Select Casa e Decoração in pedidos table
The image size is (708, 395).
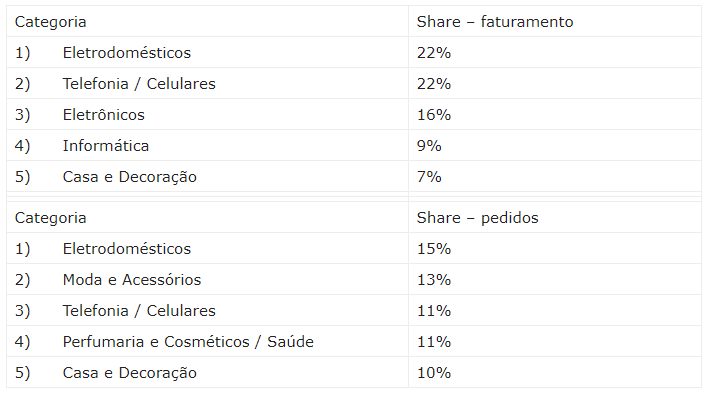207,372
